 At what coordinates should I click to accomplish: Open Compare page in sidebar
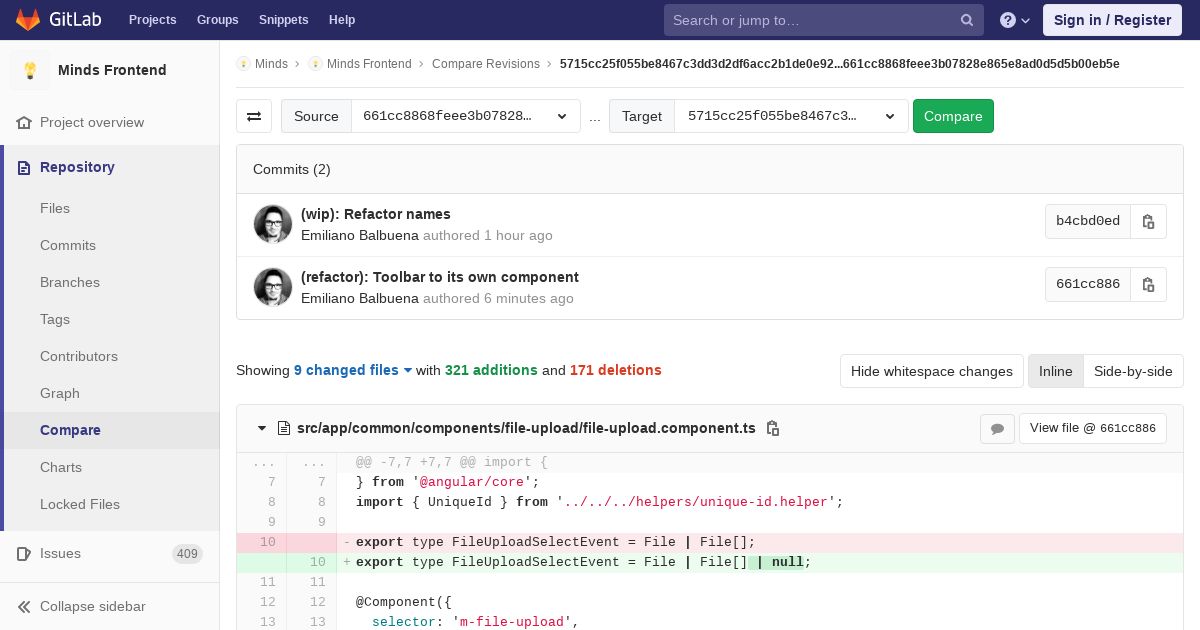[70, 430]
